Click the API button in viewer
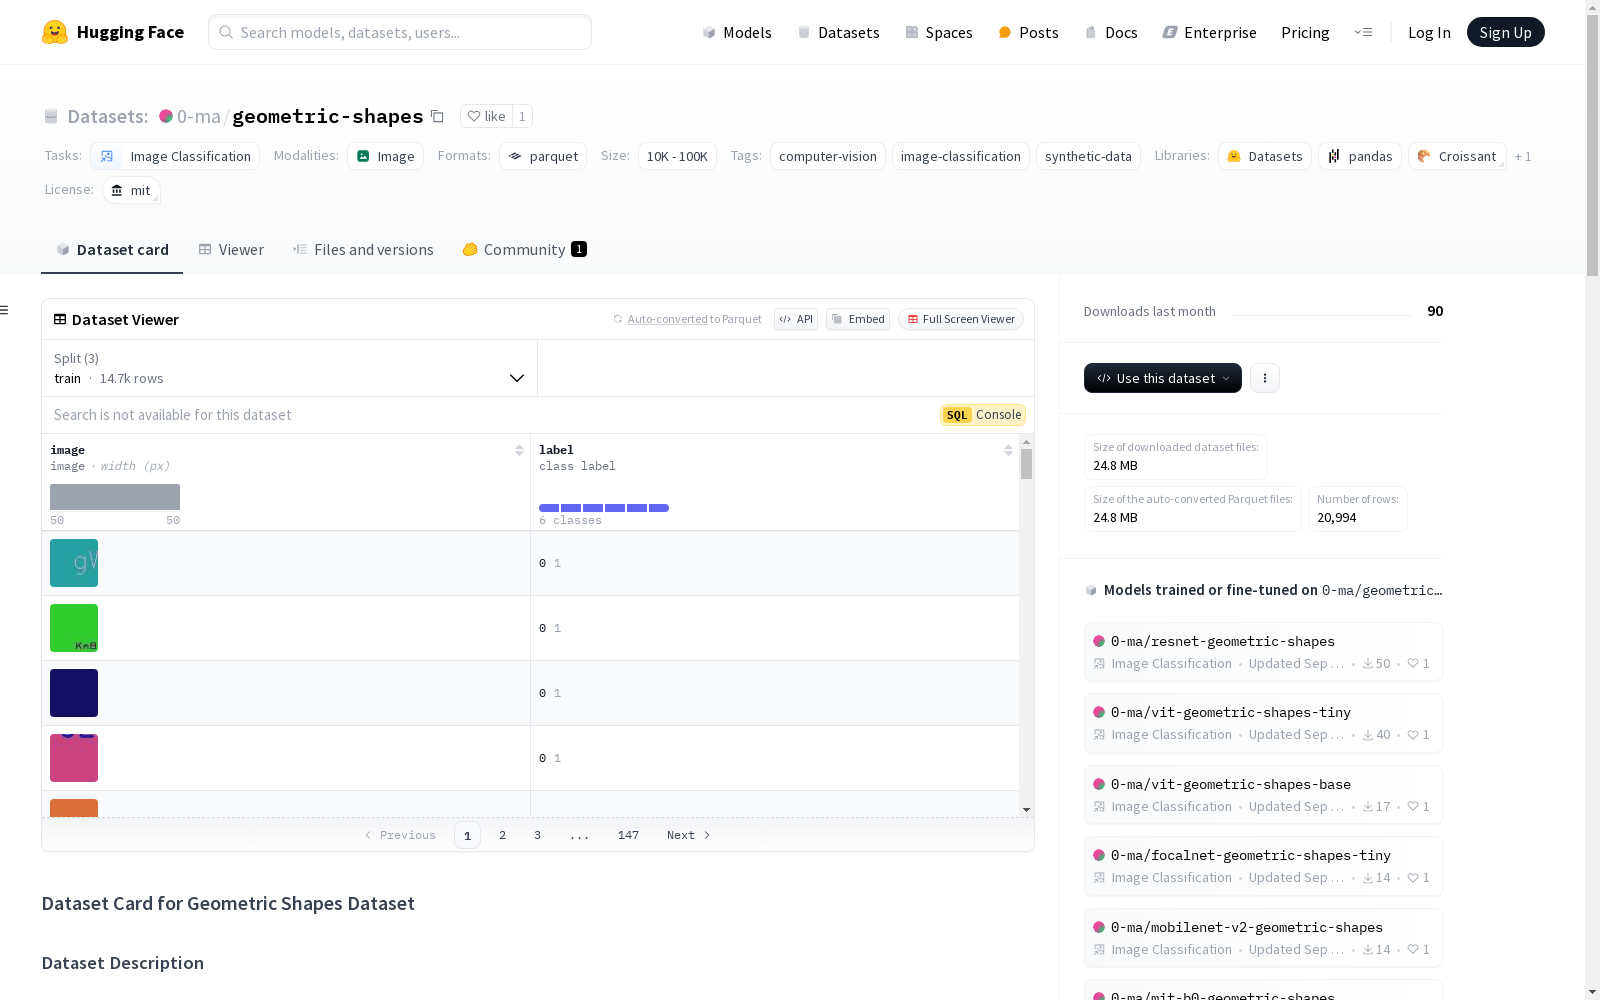 point(796,319)
